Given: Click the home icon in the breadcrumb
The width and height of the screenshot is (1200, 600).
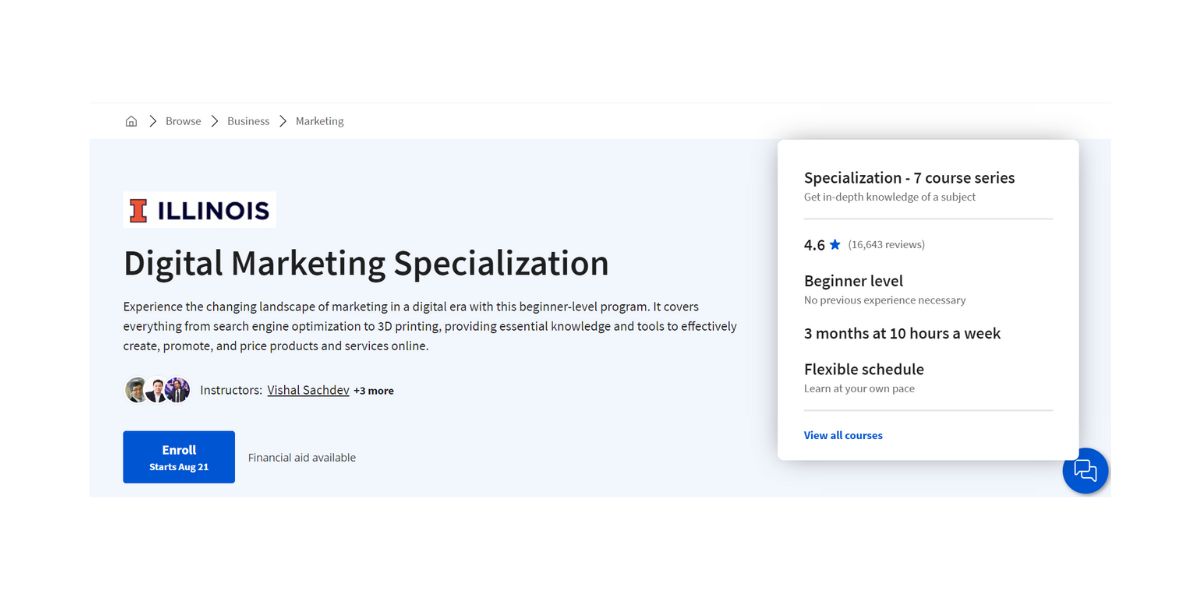Looking at the screenshot, I should click(131, 120).
